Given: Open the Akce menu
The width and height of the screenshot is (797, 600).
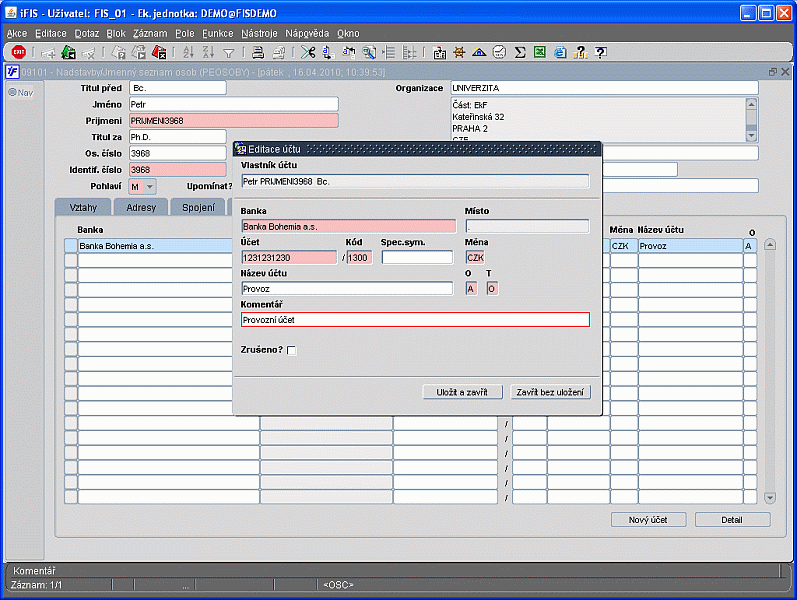Looking at the screenshot, I should (x=17, y=34).
